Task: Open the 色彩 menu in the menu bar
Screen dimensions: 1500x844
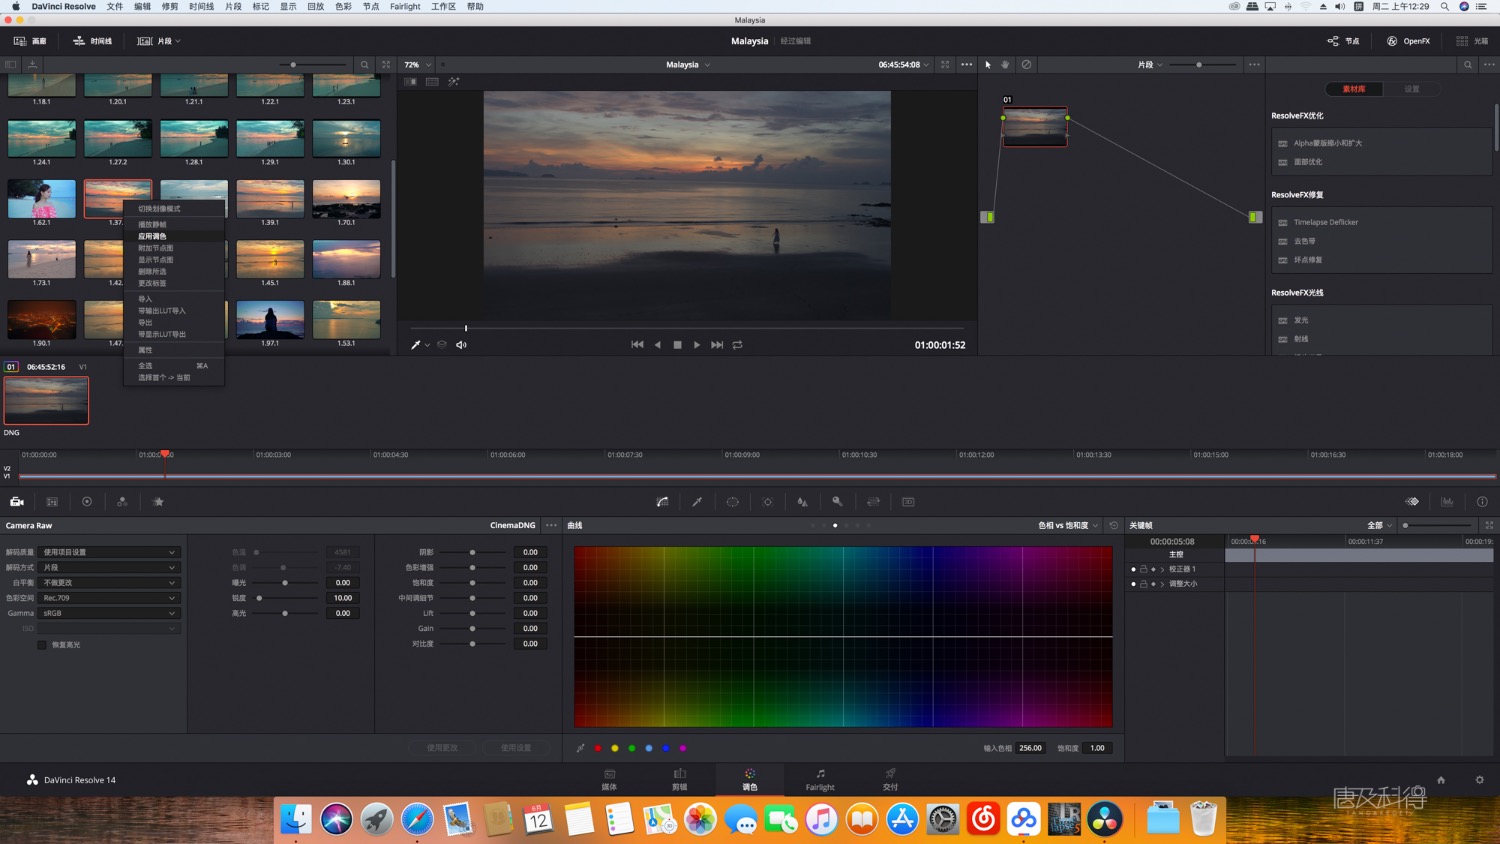Action: 343,6
